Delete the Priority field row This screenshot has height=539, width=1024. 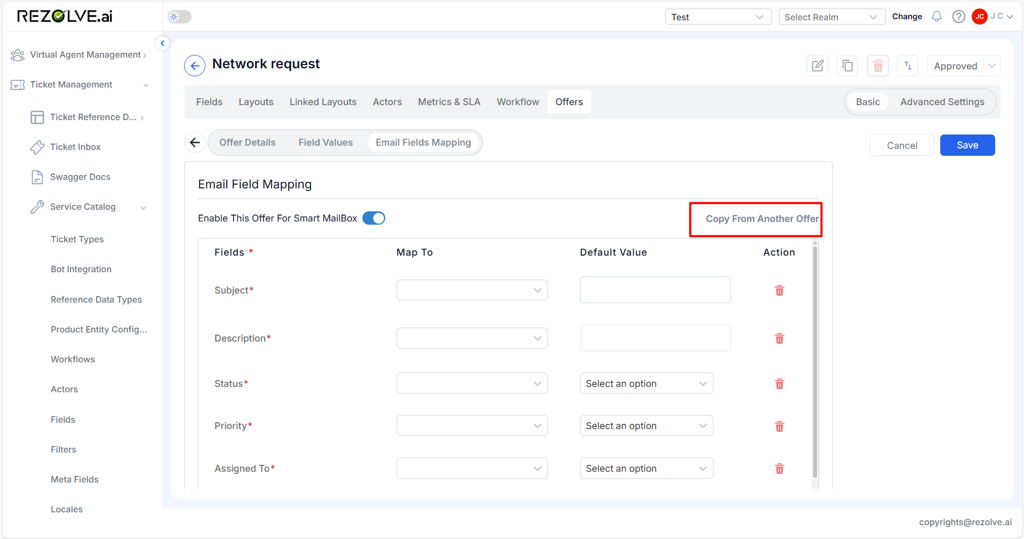point(779,426)
